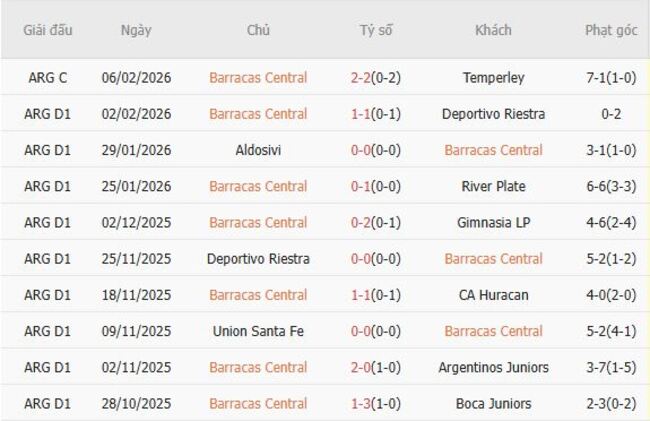
Task: Click the Gimnasia LP team name
Action: (x=493, y=222)
